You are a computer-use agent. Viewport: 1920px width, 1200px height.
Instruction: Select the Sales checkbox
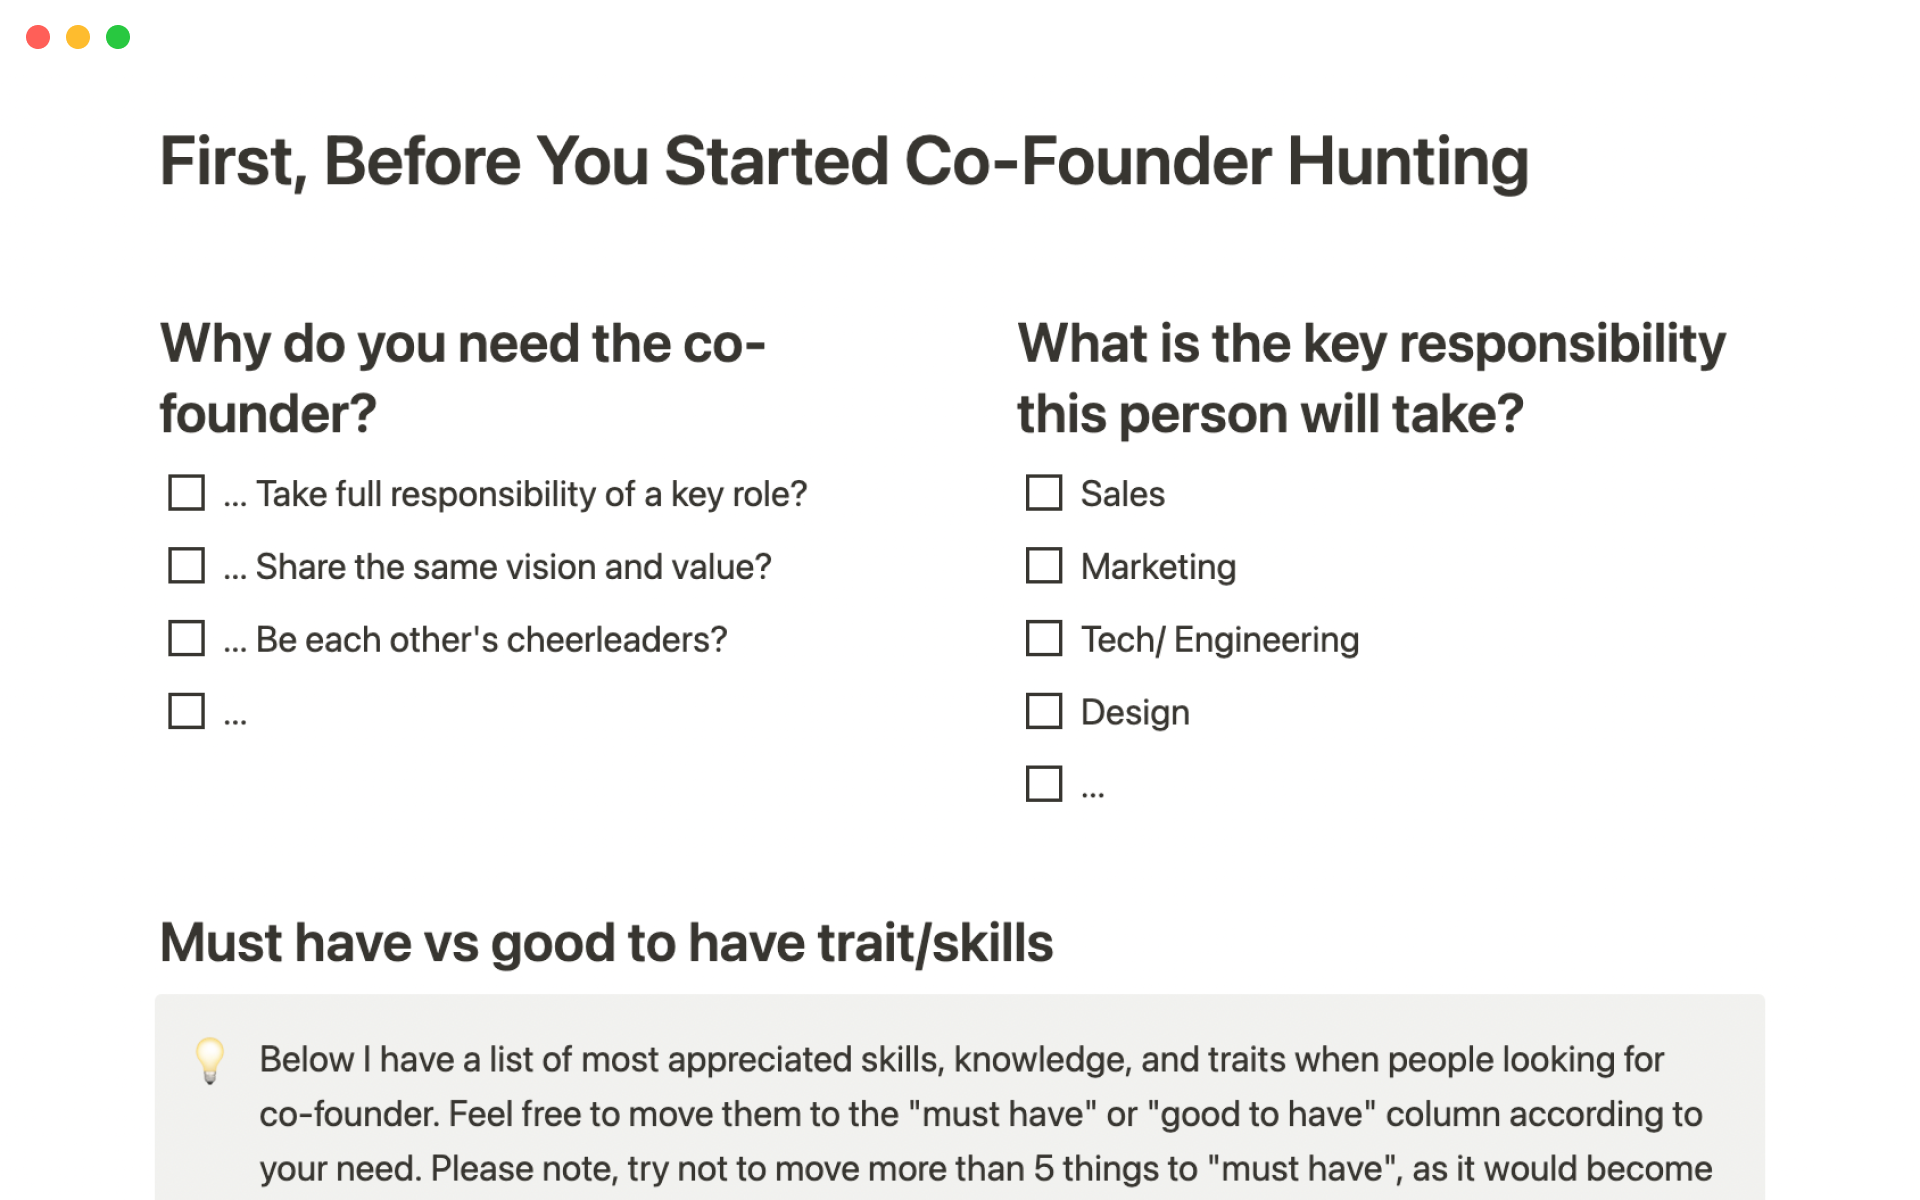[1044, 493]
